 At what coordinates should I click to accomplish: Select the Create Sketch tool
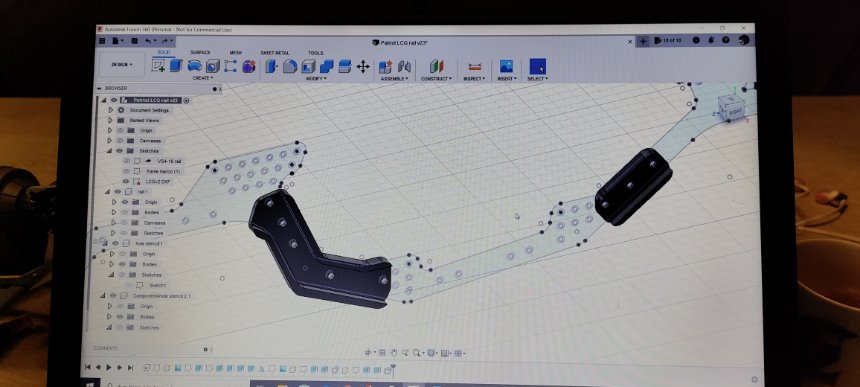(x=159, y=66)
